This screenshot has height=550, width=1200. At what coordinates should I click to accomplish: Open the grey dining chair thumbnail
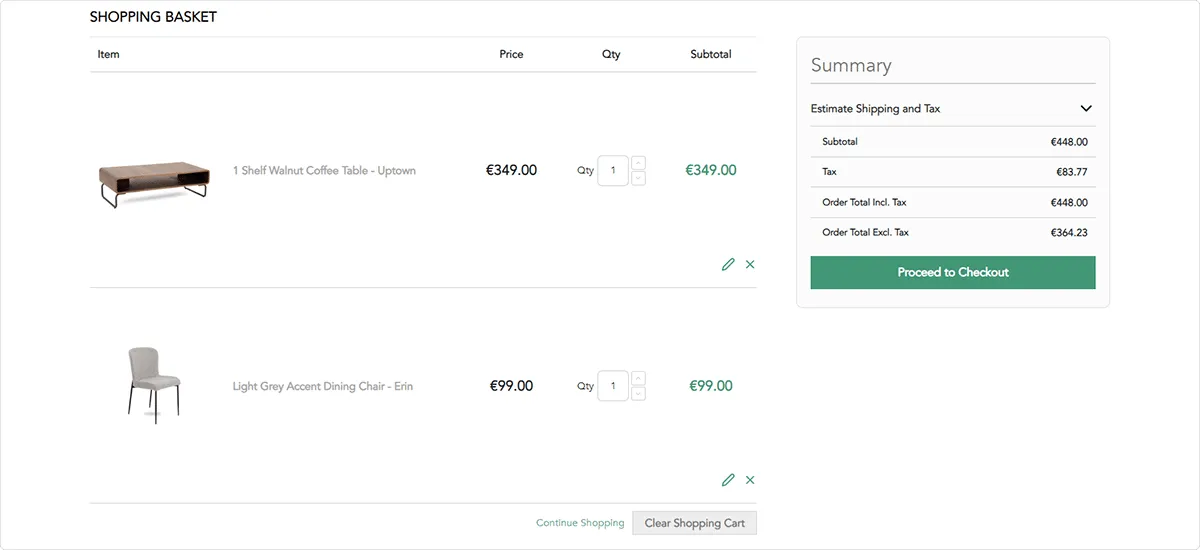154,384
